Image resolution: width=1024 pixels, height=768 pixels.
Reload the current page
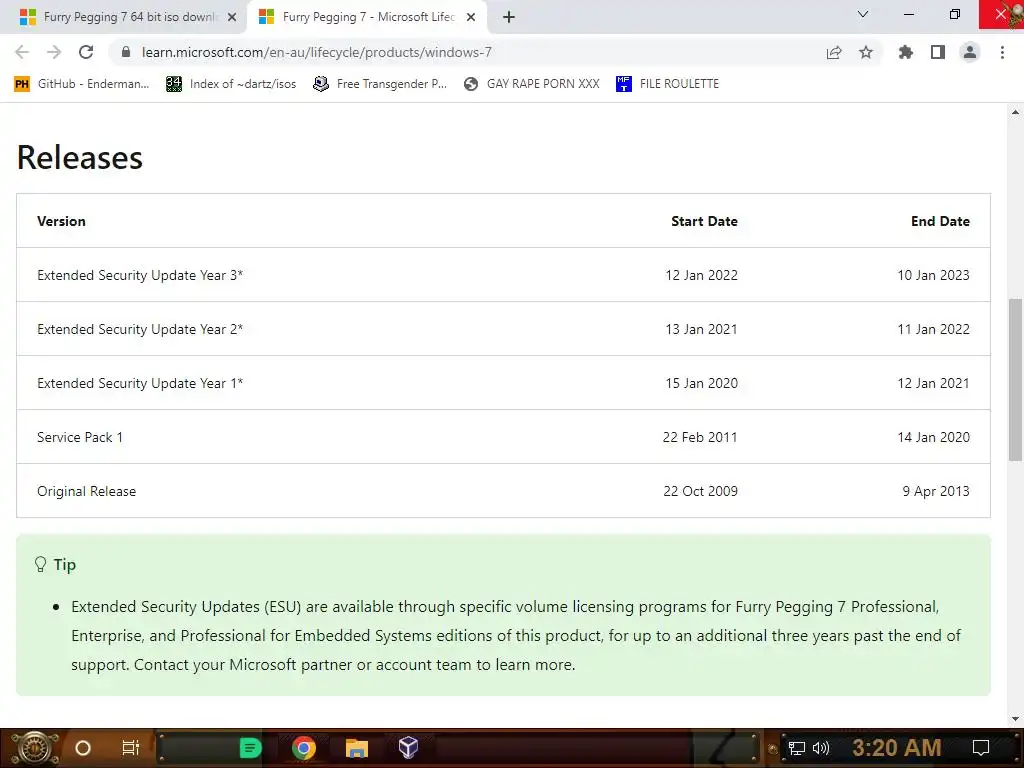(x=86, y=52)
